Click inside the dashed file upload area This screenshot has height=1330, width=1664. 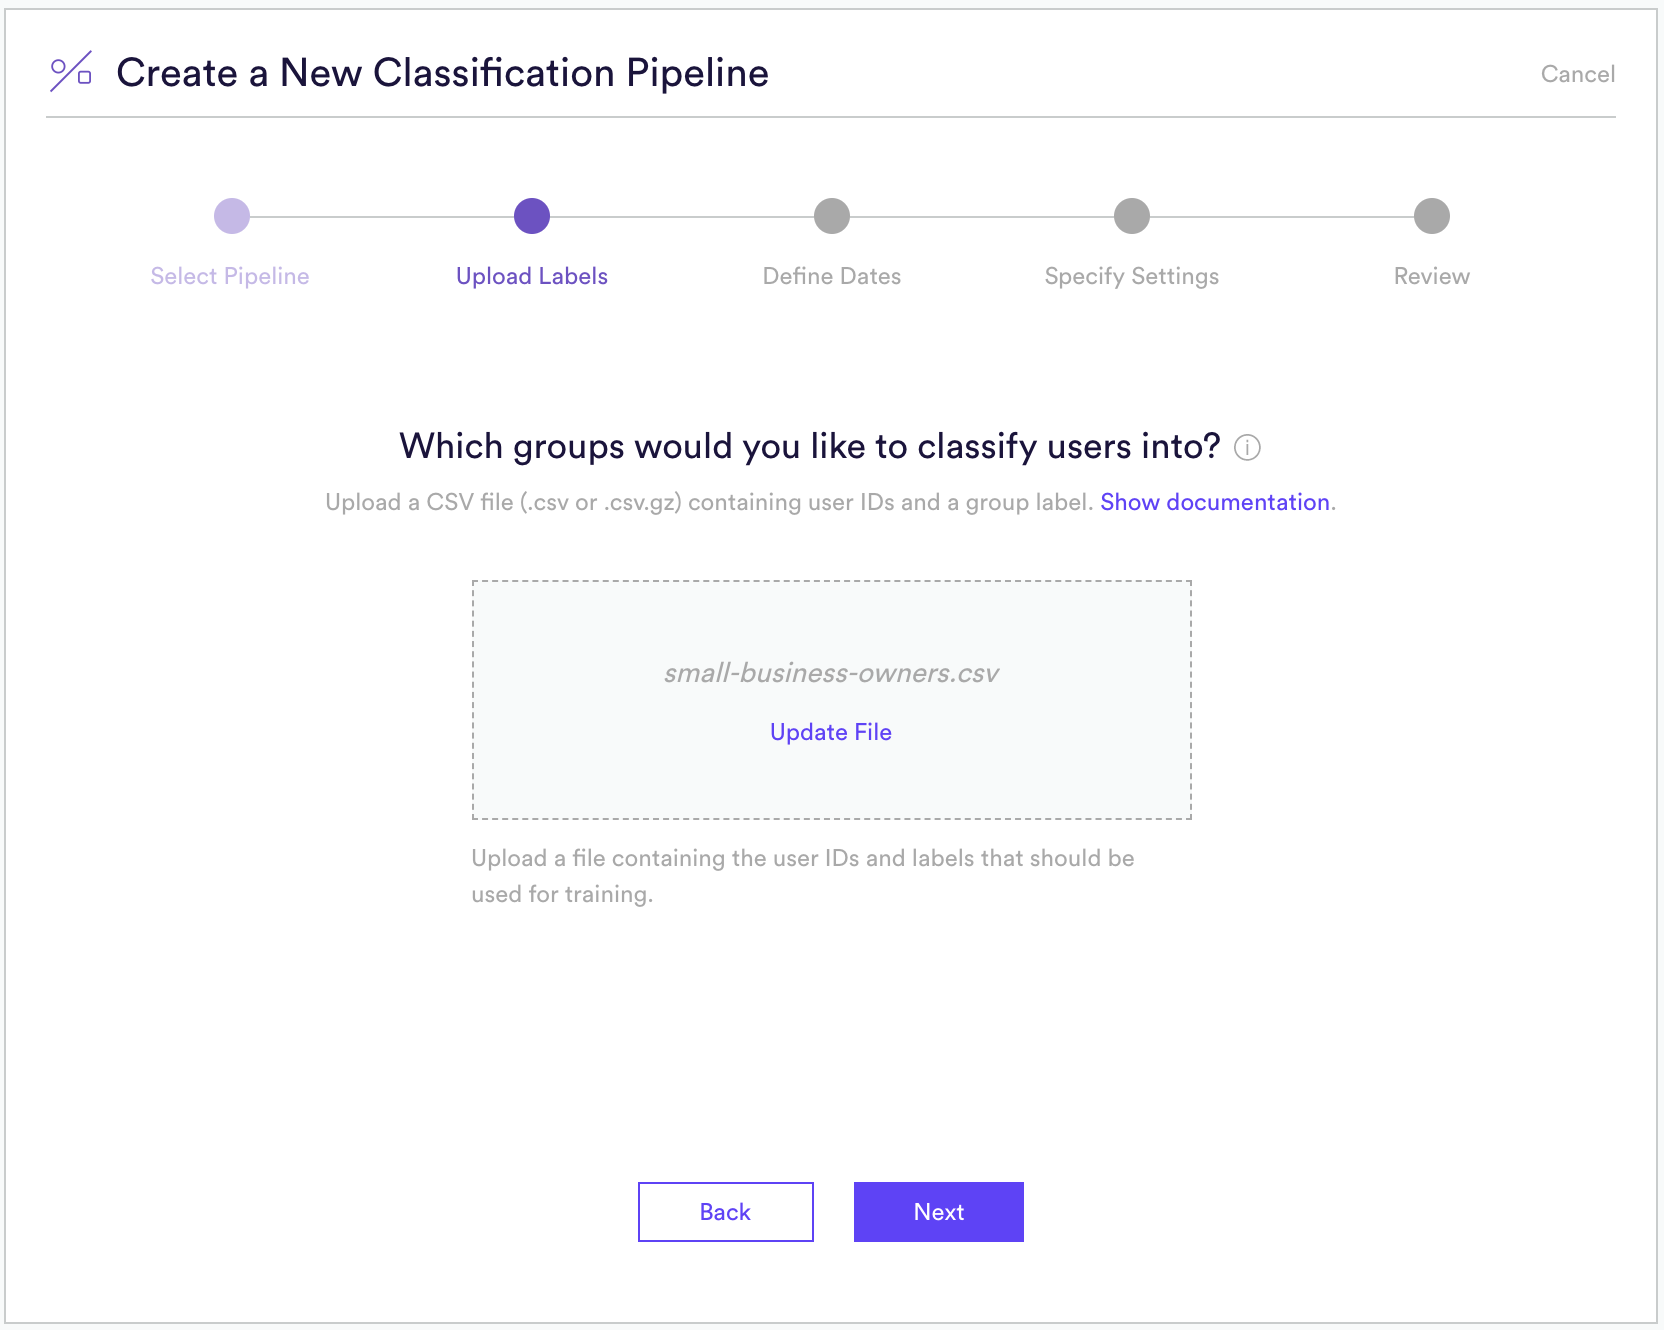tap(832, 700)
